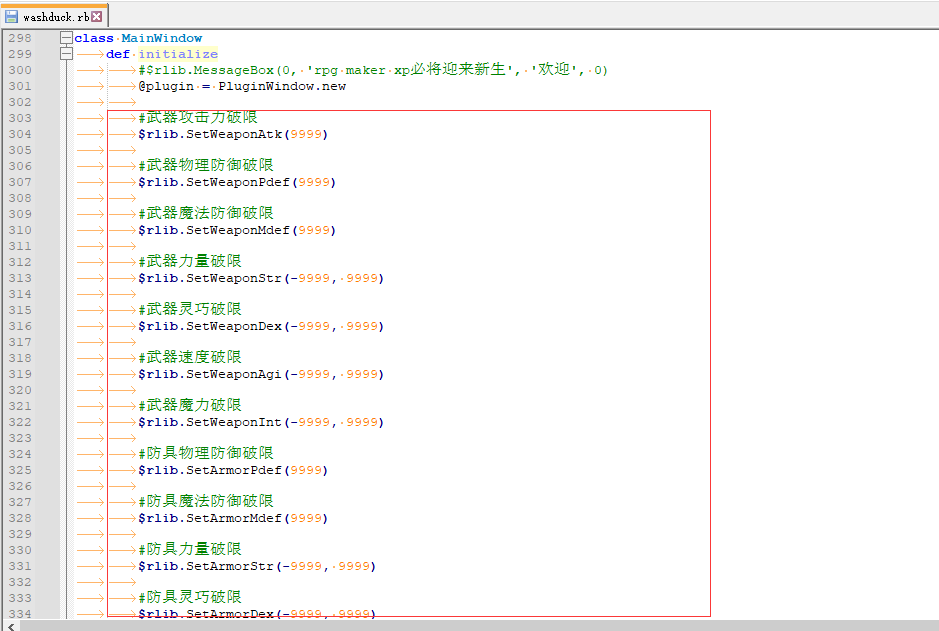This screenshot has width=939, height=631.
Task: Click the $rlib.SetArmorMdef(9999) call
Action: point(233,518)
